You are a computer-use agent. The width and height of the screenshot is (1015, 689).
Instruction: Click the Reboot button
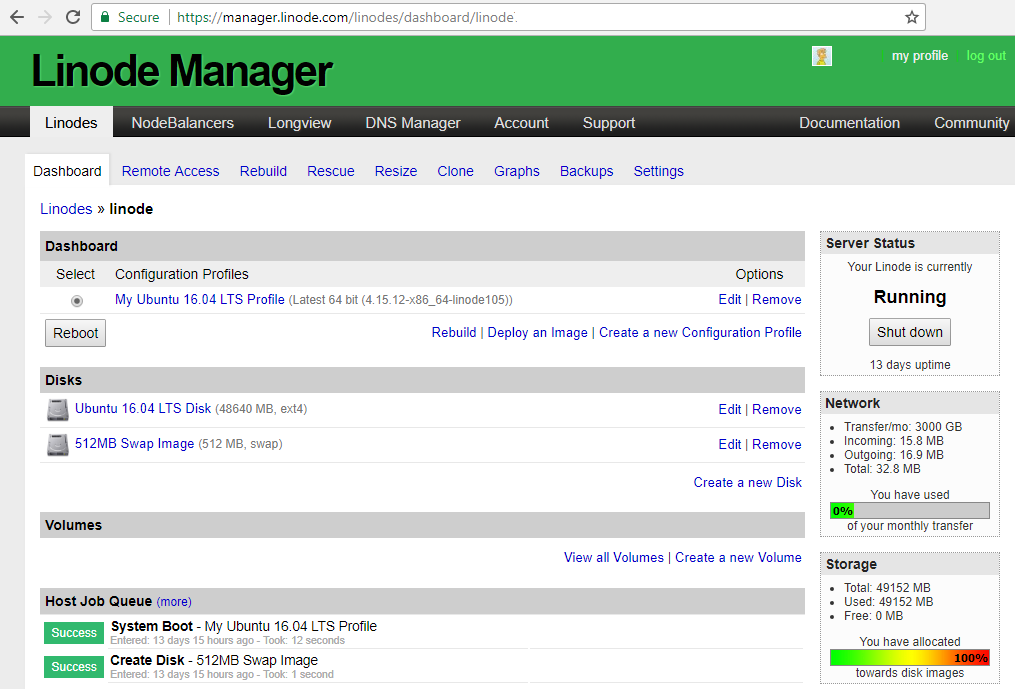tap(75, 333)
